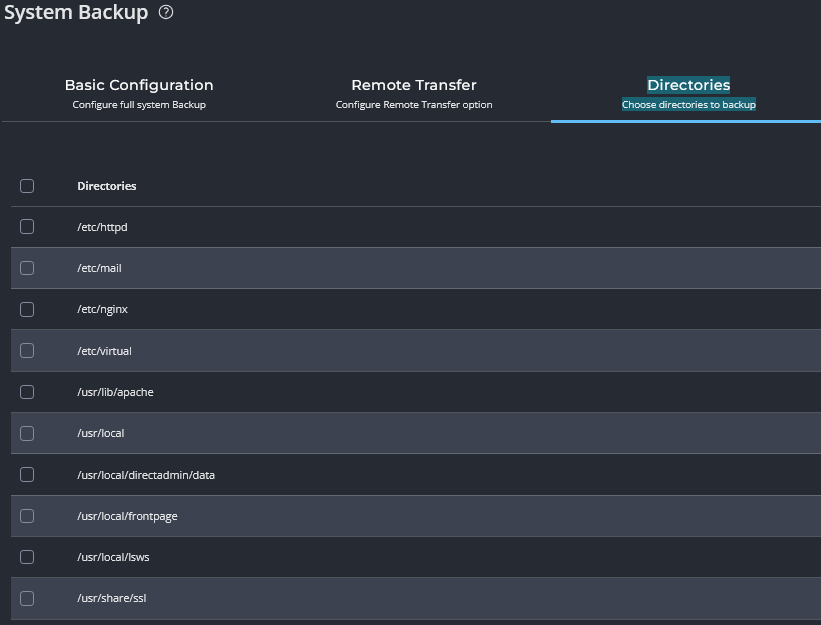Click the 'Configure full system Backup' subtitle

(x=139, y=105)
